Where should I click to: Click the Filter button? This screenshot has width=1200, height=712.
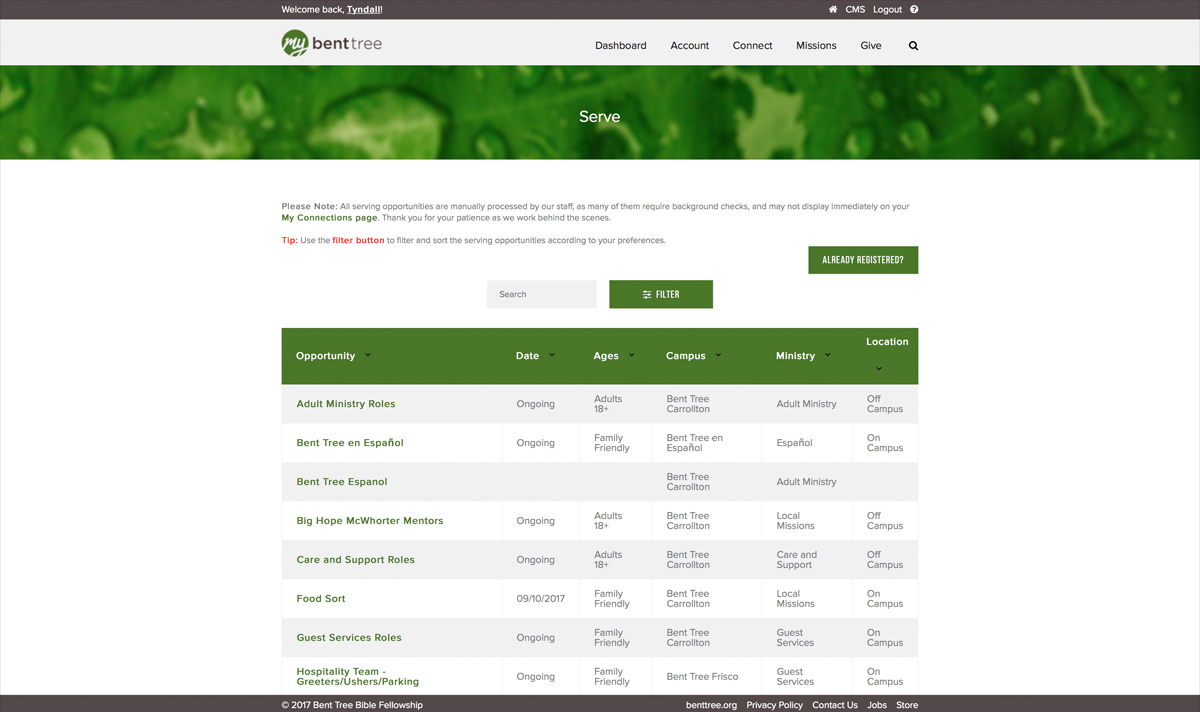point(661,294)
